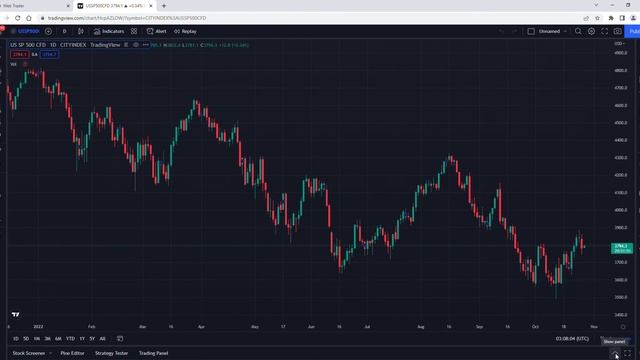The image size is (640, 360).
Task: Open the quick search magnifier
Action: pyautogui.click(x=578, y=31)
